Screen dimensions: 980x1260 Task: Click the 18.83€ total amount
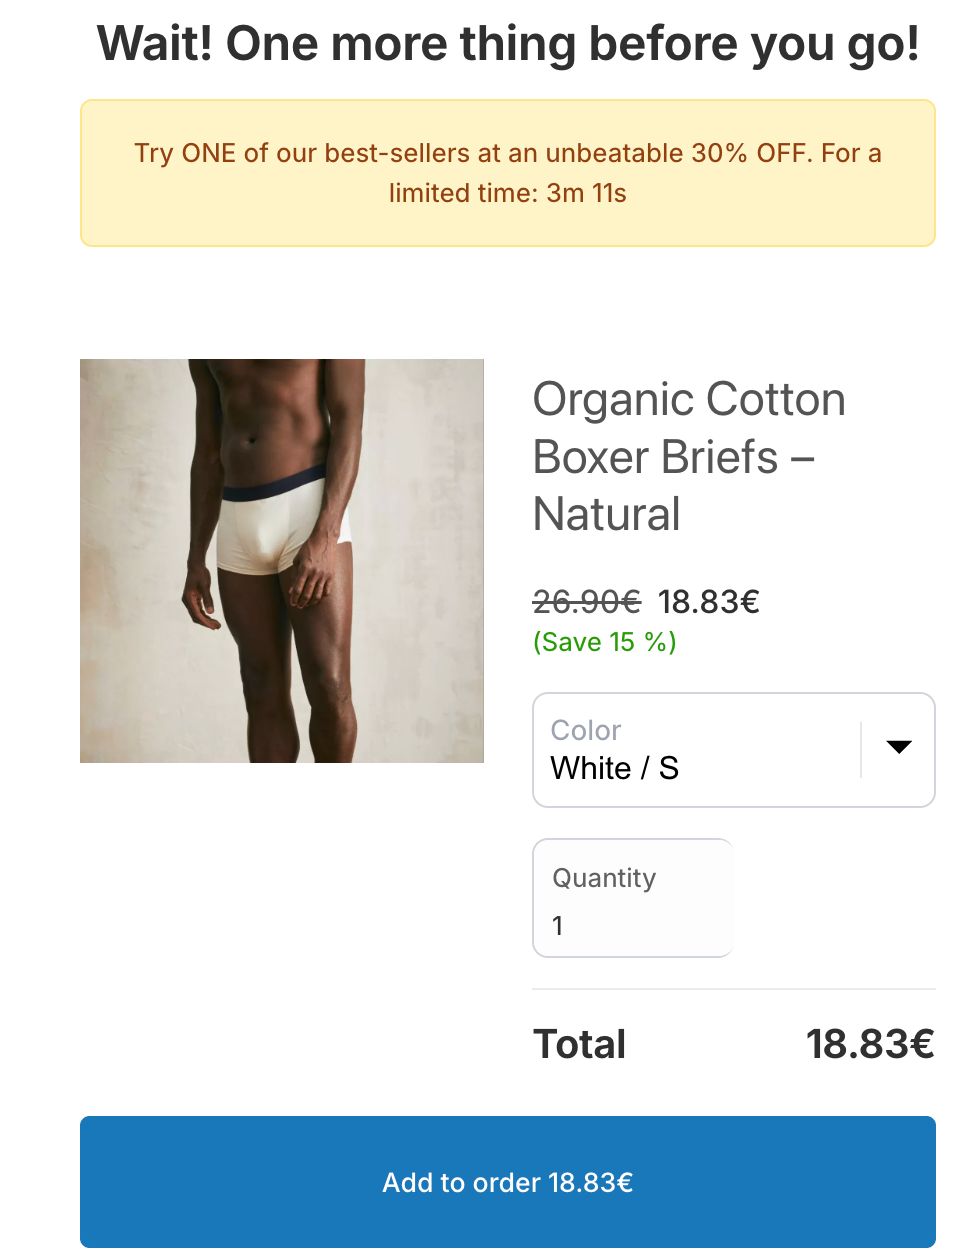pos(871,1043)
